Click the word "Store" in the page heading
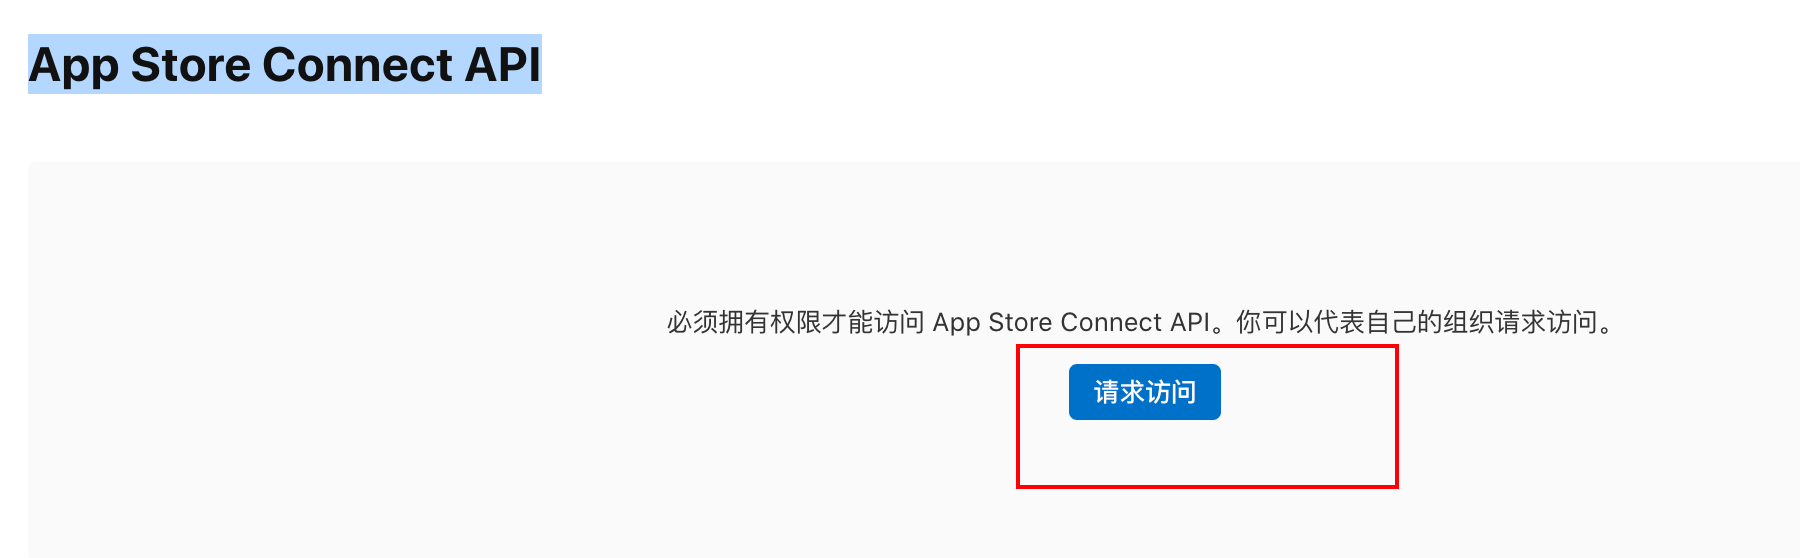The image size is (1800, 558). click(x=191, y=65)
